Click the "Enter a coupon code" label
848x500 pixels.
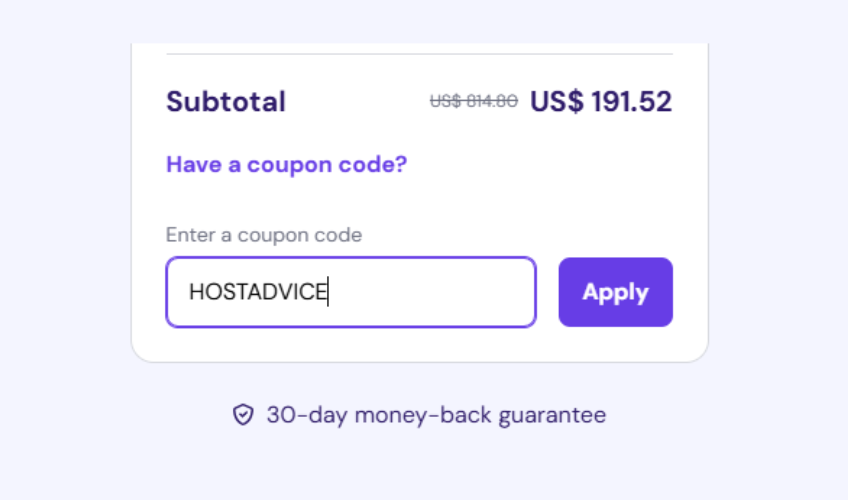[x=264, y=235]
